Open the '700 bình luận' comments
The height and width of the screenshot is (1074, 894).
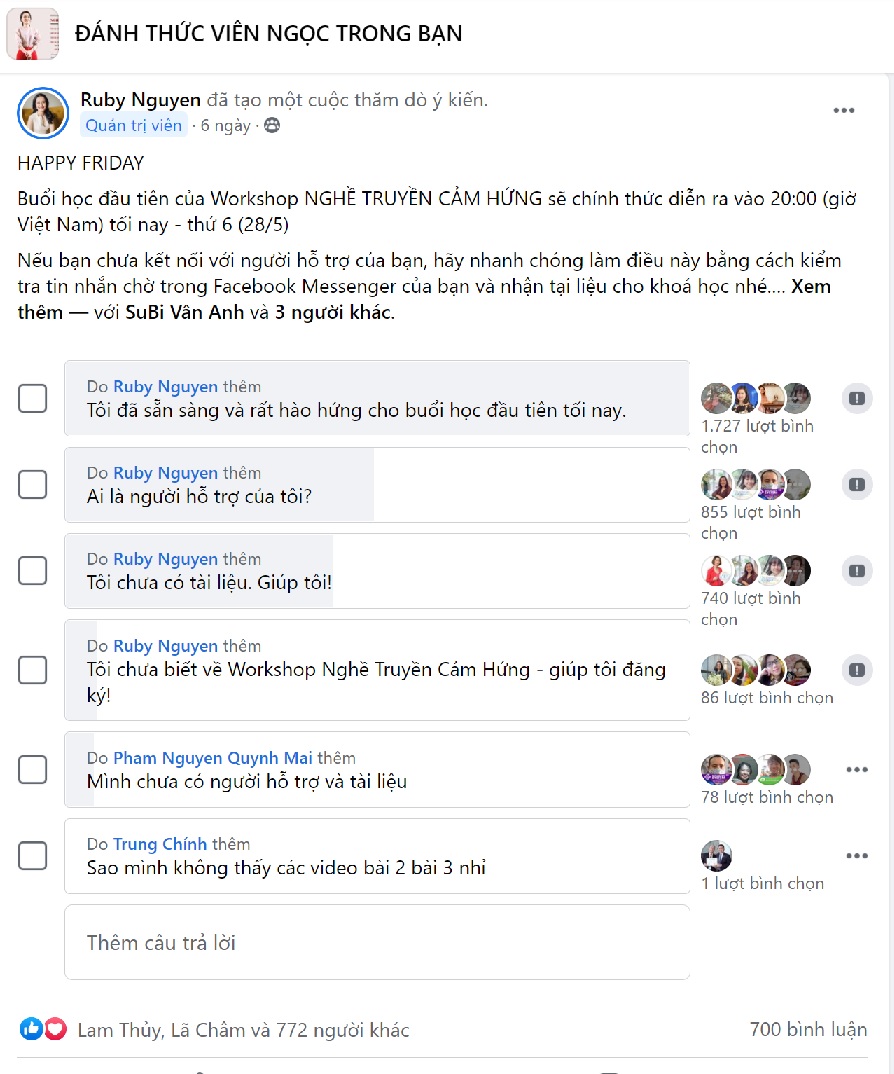[x=808, y=1029]
